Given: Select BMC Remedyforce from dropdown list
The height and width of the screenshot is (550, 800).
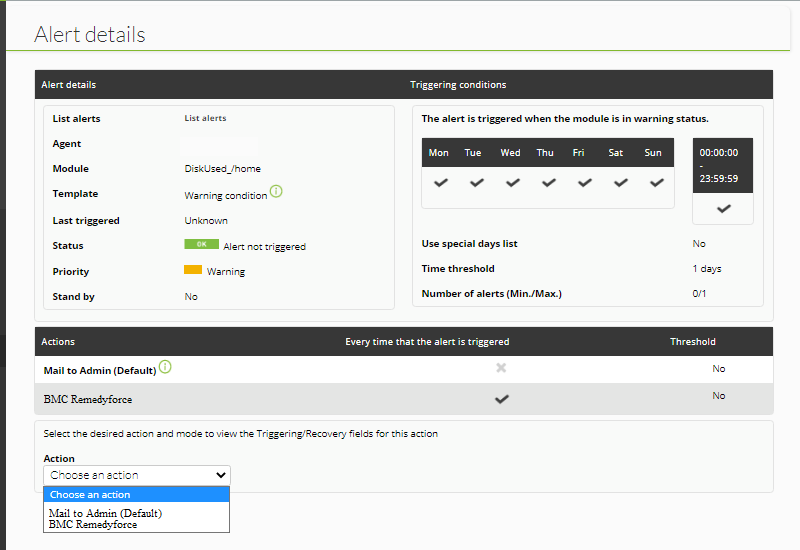Looking at the screenshot, I should pyautogui.click(x=93, y=524).
